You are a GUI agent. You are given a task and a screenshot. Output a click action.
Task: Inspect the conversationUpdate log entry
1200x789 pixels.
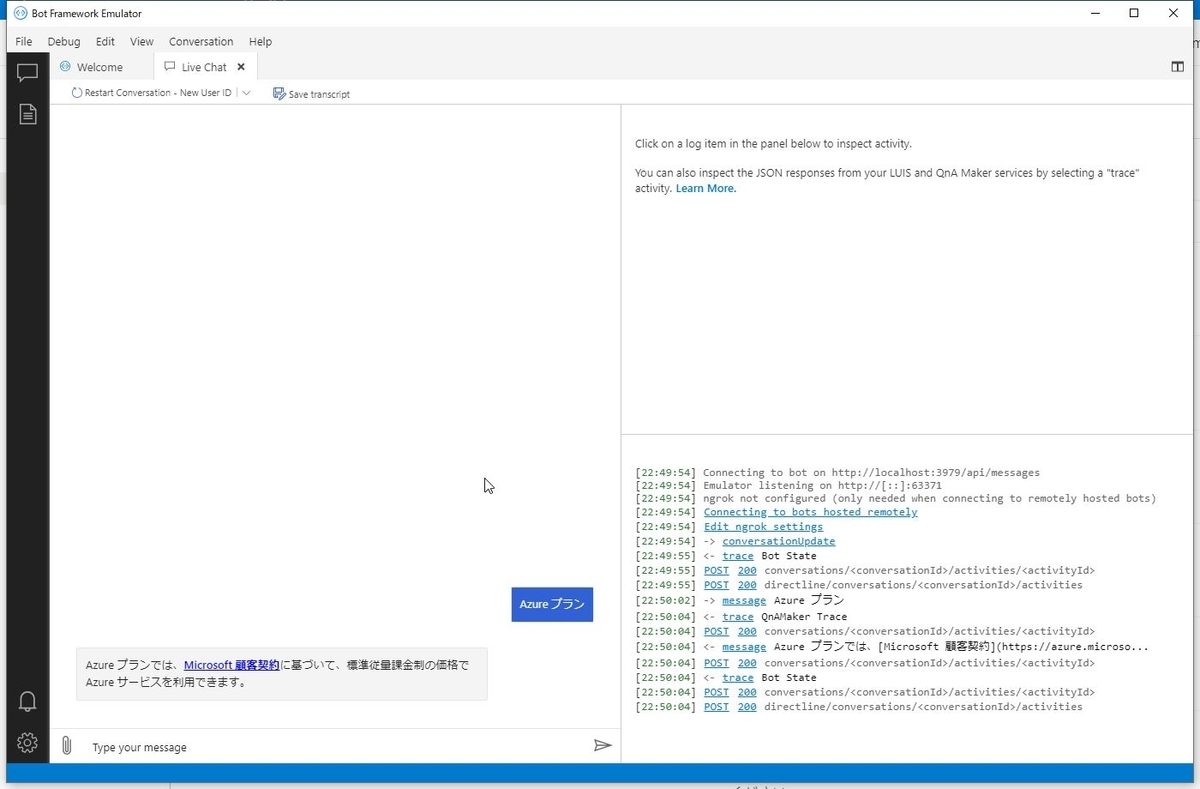tap(778, 541)
